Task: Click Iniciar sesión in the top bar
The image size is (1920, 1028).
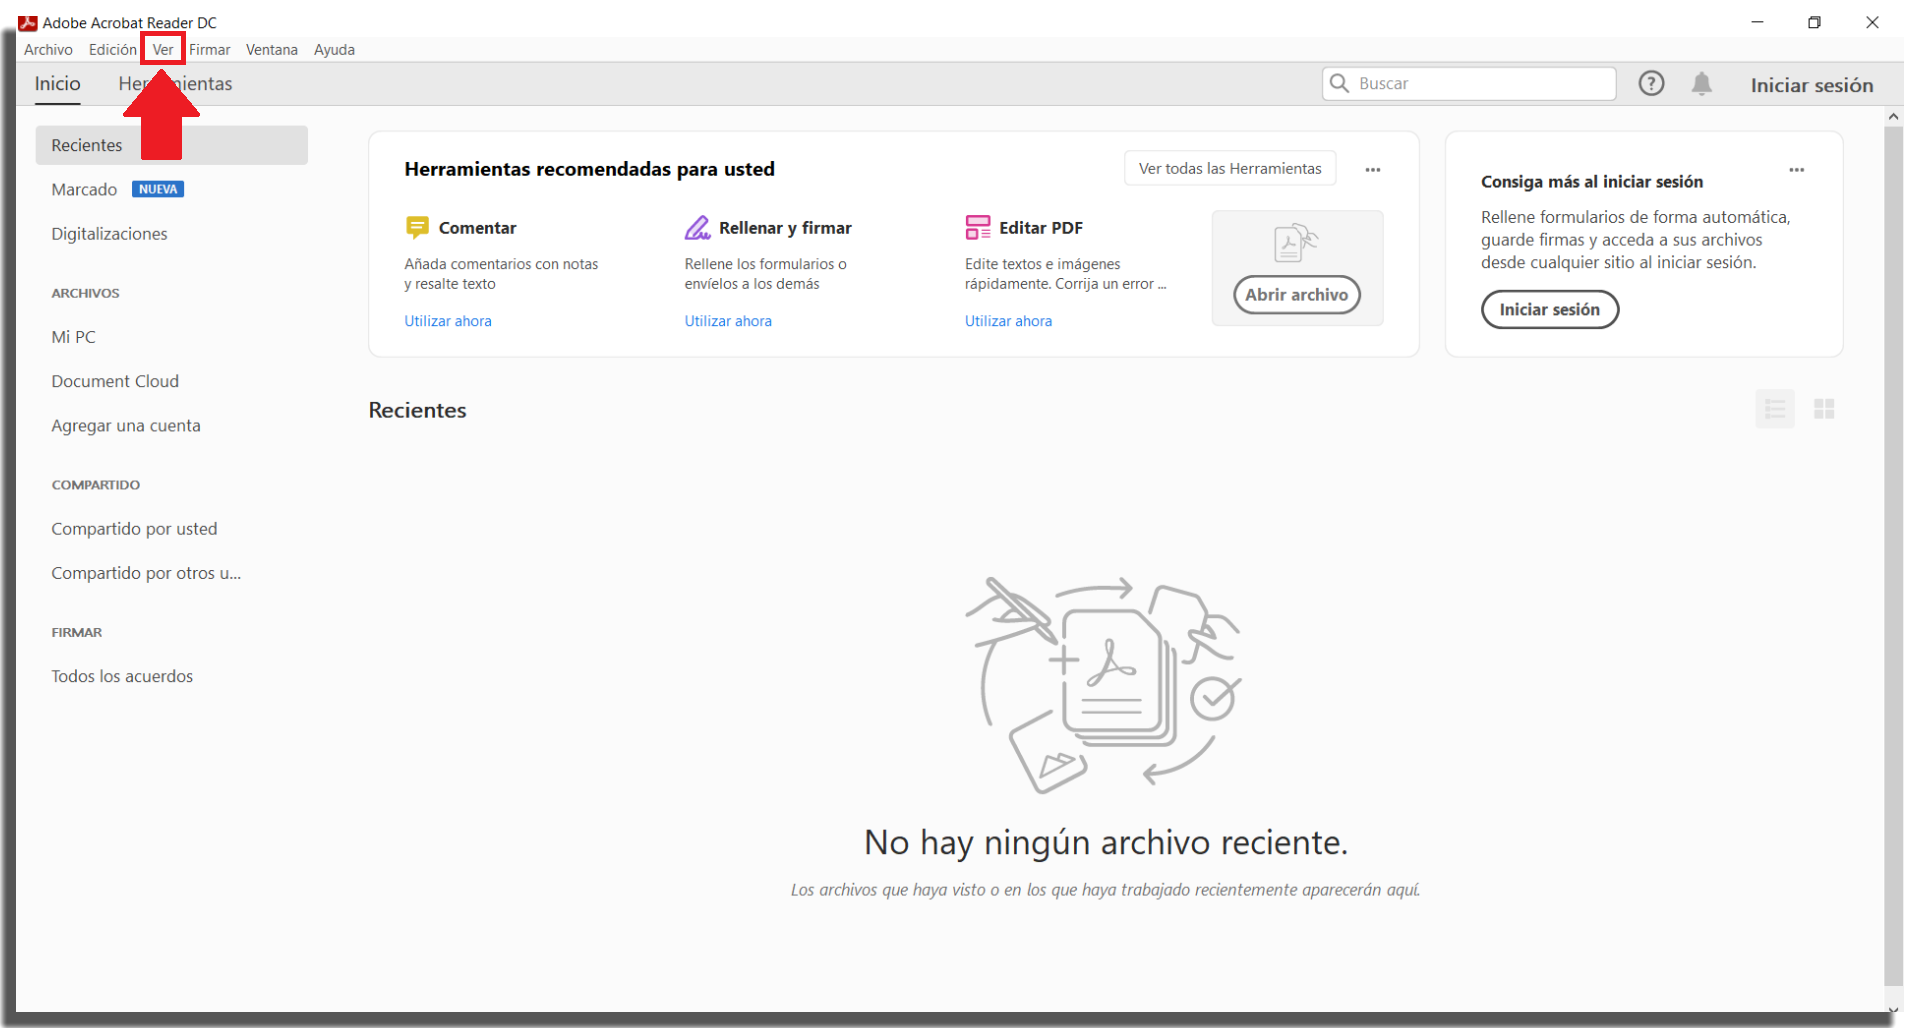Action: [x=1812, y=85]
